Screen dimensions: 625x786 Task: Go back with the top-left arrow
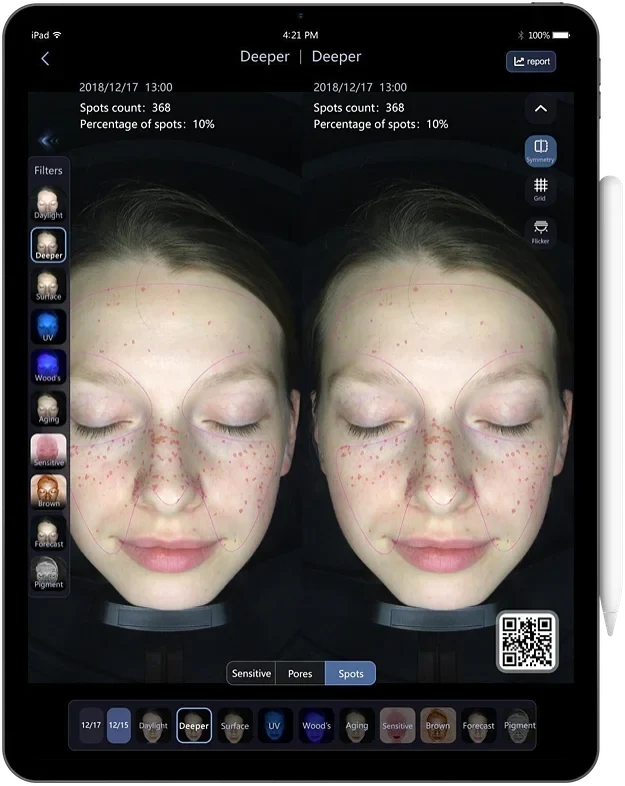click(x=45, y=59)
